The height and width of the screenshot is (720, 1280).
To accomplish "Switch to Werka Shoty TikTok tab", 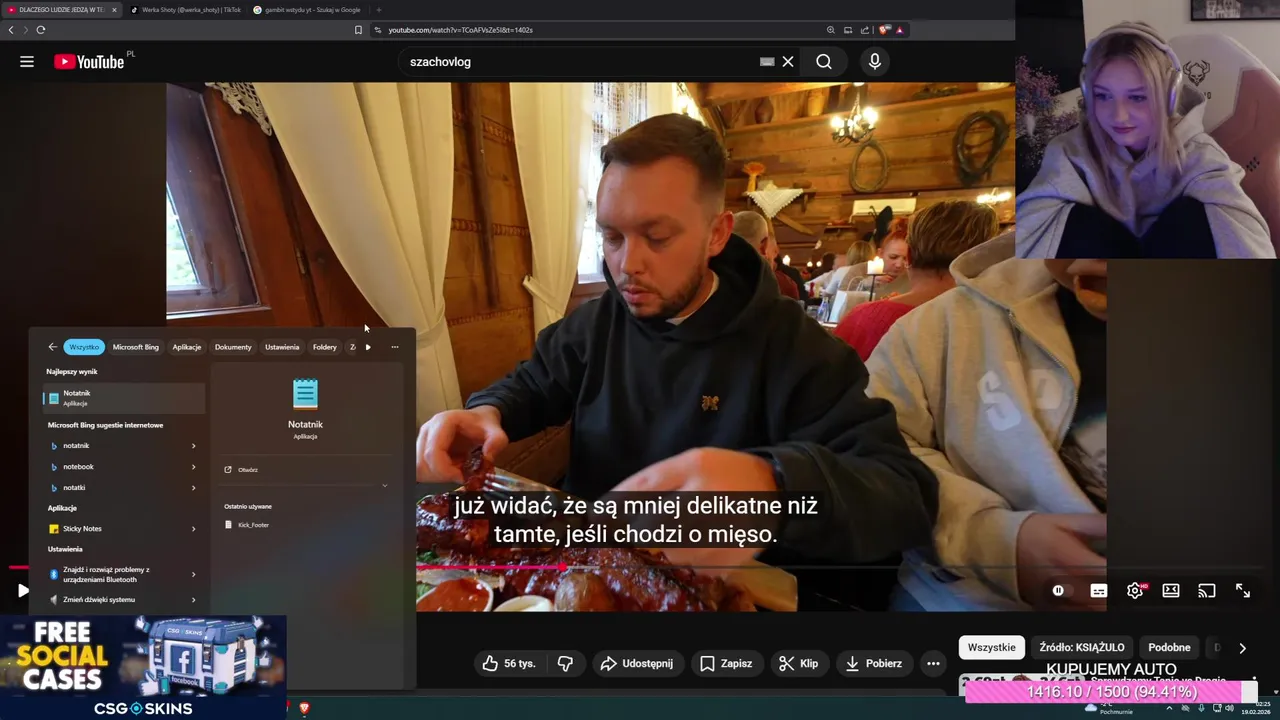I will (186, 10).
